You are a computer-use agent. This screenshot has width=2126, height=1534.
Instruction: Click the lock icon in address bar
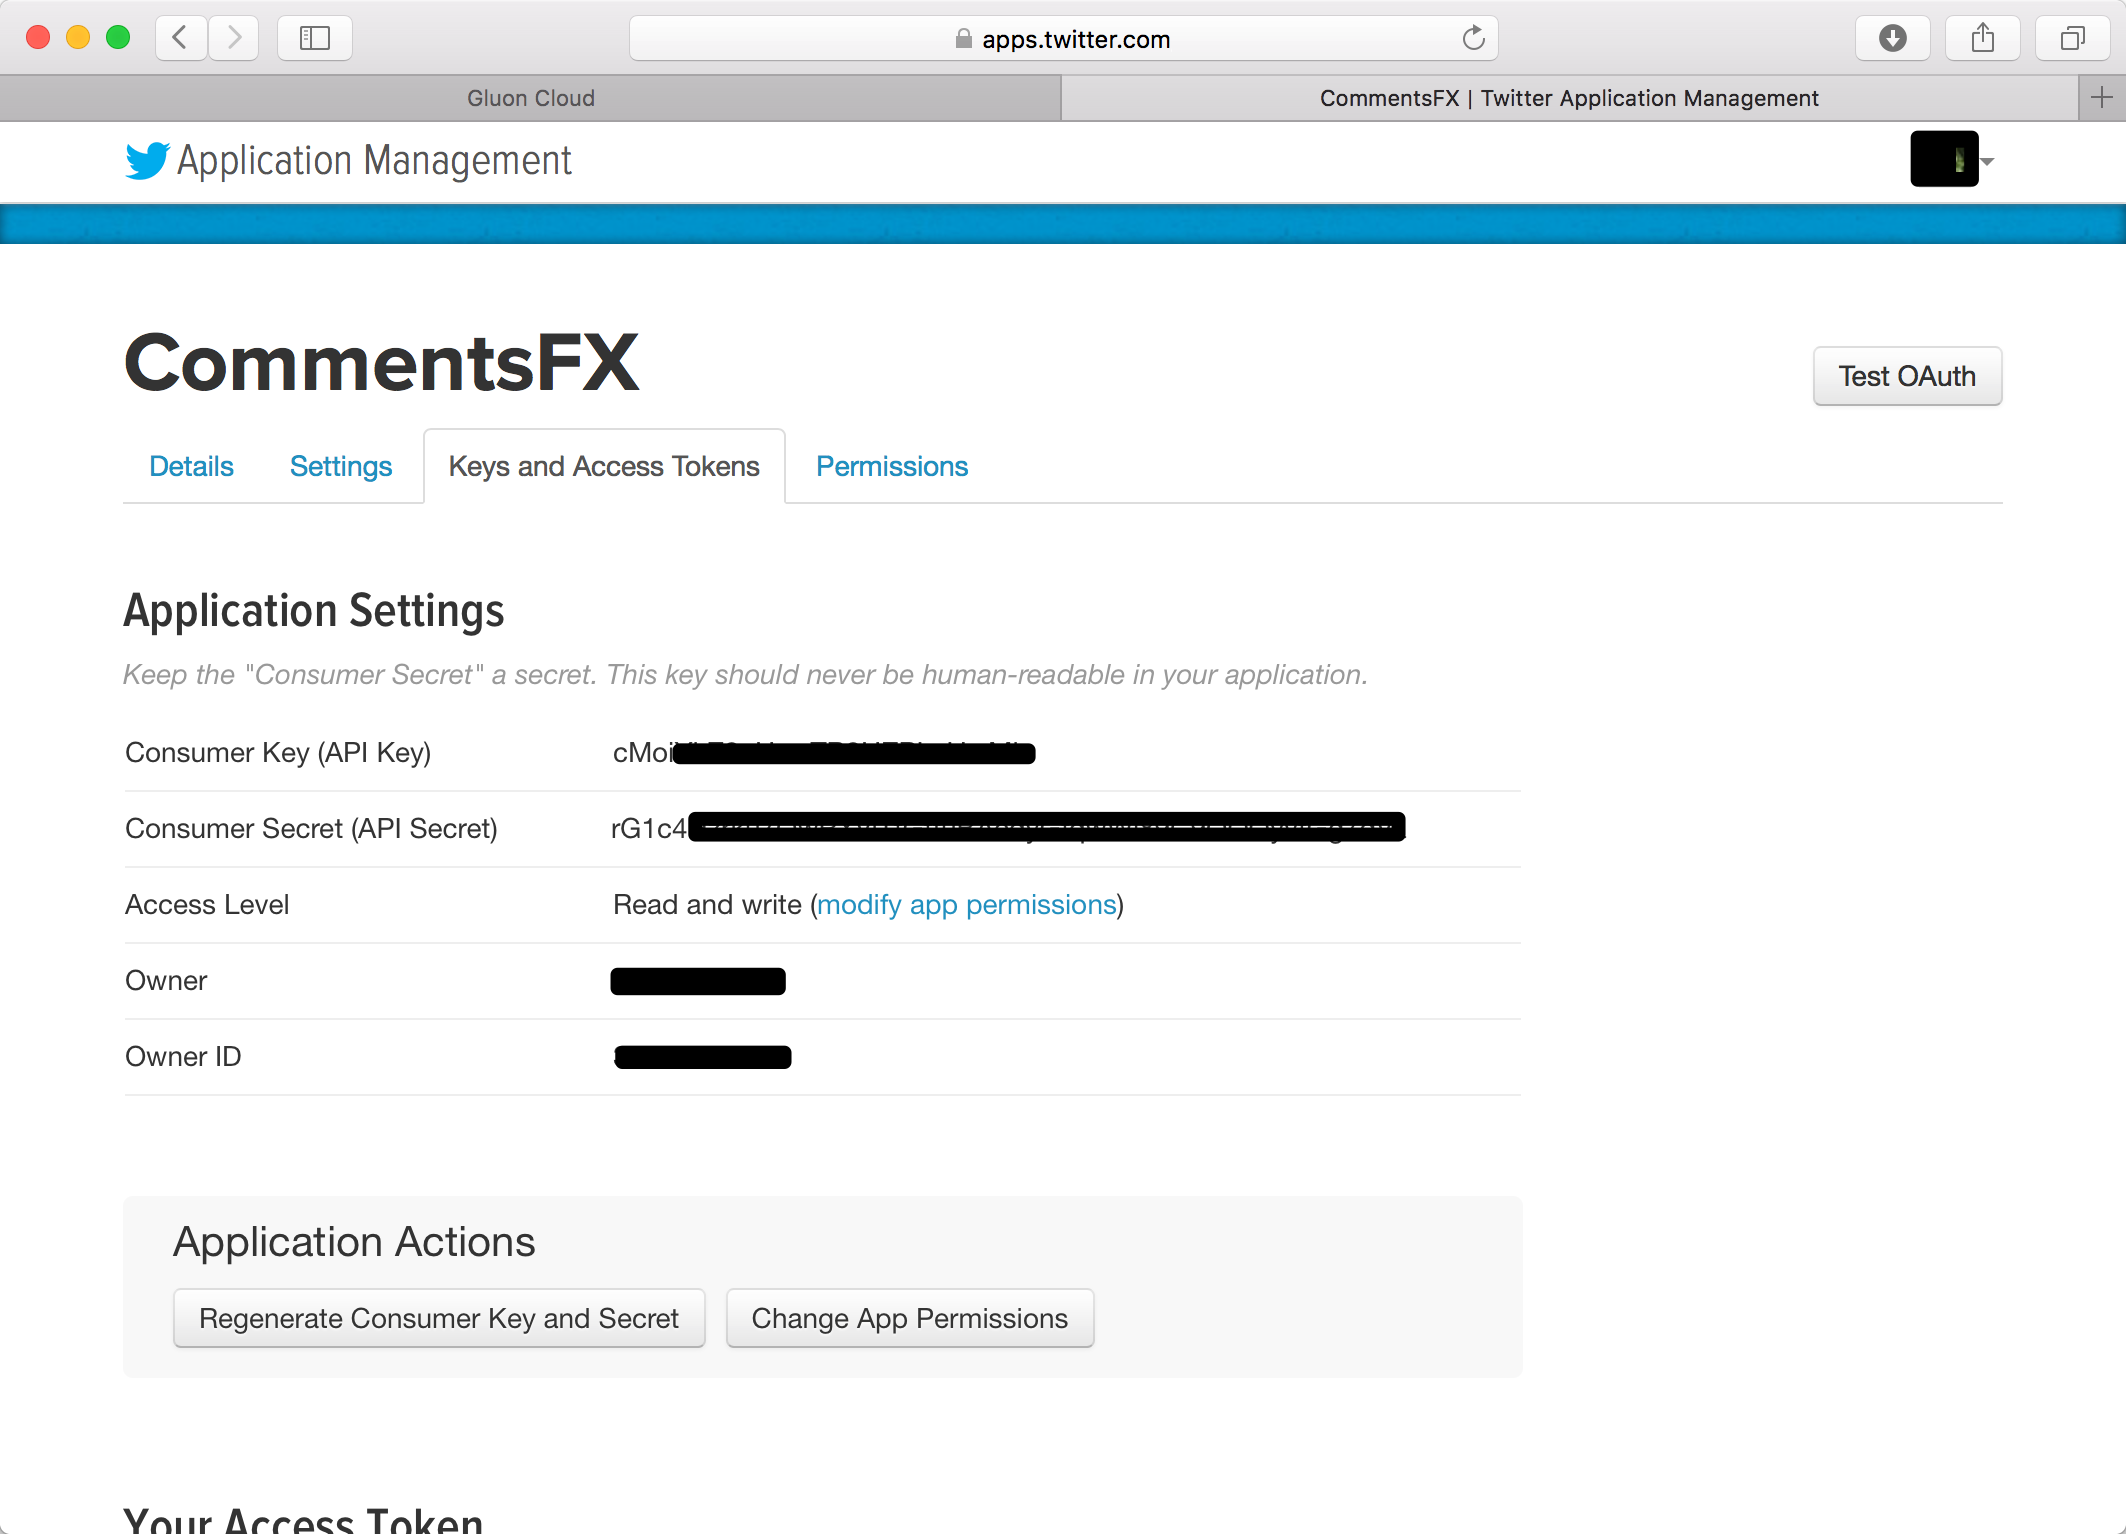click(963, 39)
